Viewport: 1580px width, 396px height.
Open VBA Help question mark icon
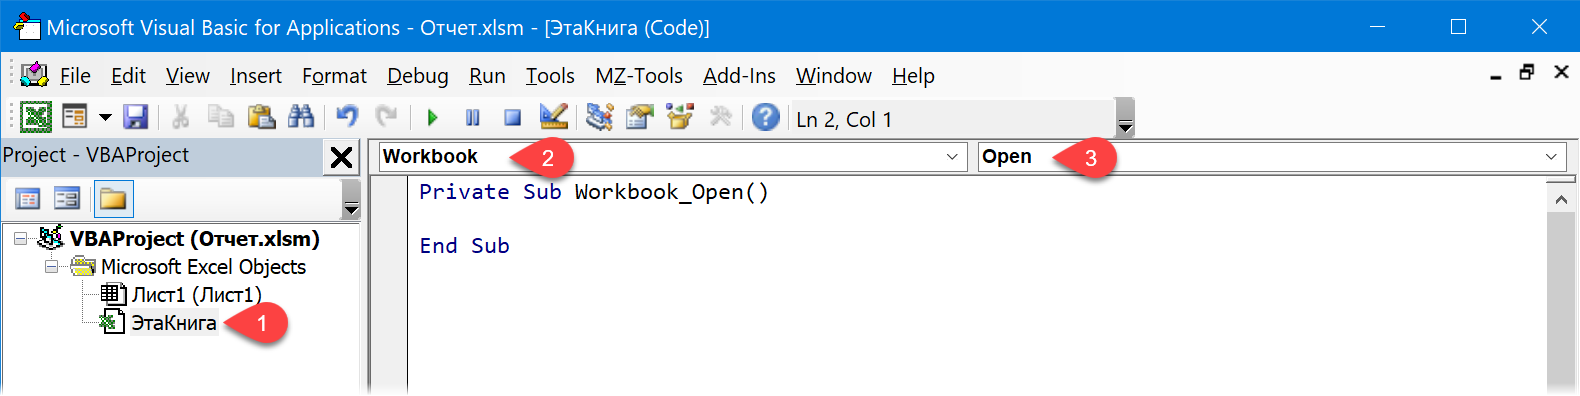766,117
